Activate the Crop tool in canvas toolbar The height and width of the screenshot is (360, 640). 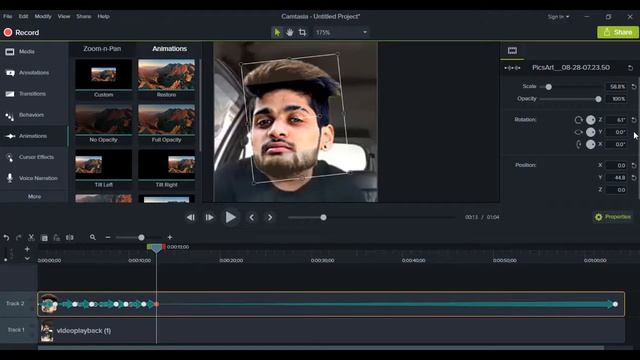tap(302, 32)
